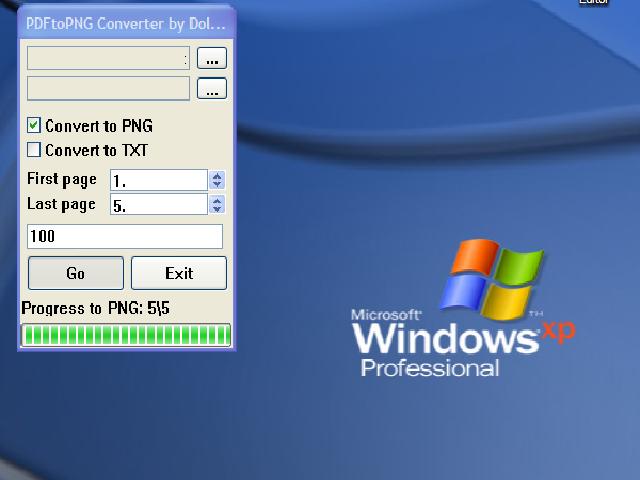640x480 pixels.
Task: Click the field containing 100
Action: 125,236
